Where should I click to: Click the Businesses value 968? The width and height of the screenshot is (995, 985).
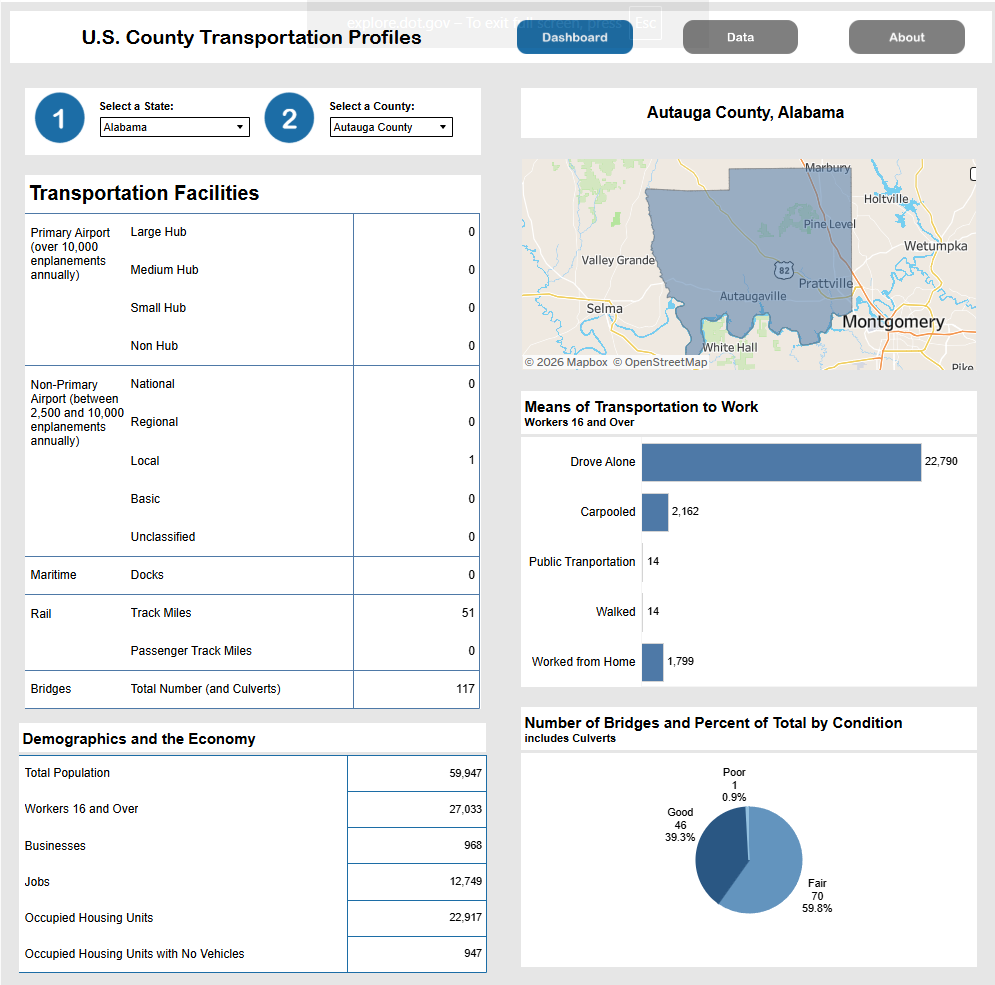[473, 845]
